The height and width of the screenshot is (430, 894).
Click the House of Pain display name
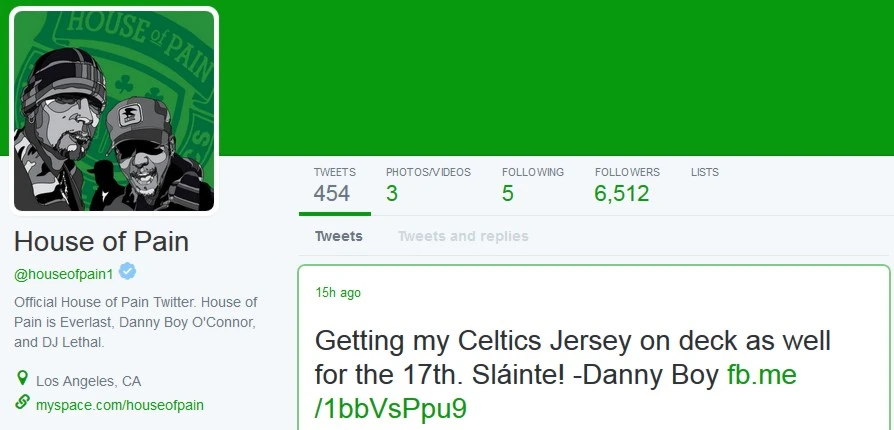click(101, 241)
